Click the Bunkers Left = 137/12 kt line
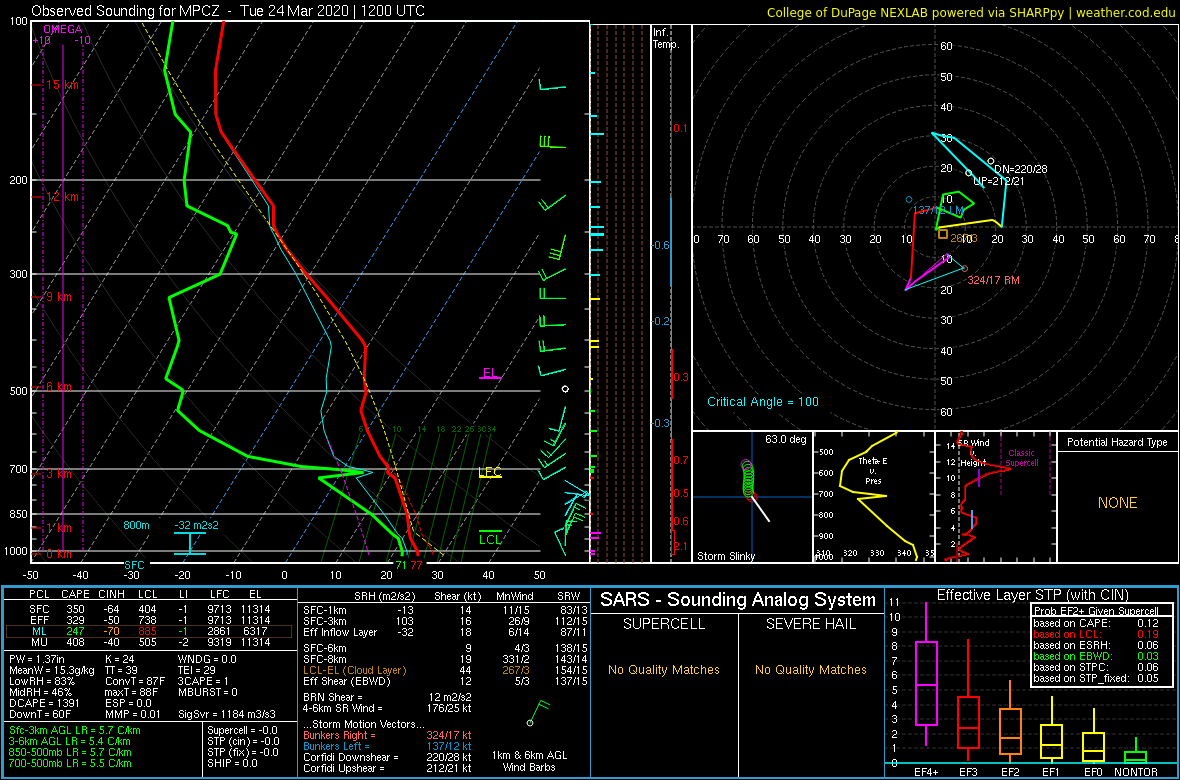Image resolution: width=1180 pixels, height=780 pixels. (x=387, y=746)
